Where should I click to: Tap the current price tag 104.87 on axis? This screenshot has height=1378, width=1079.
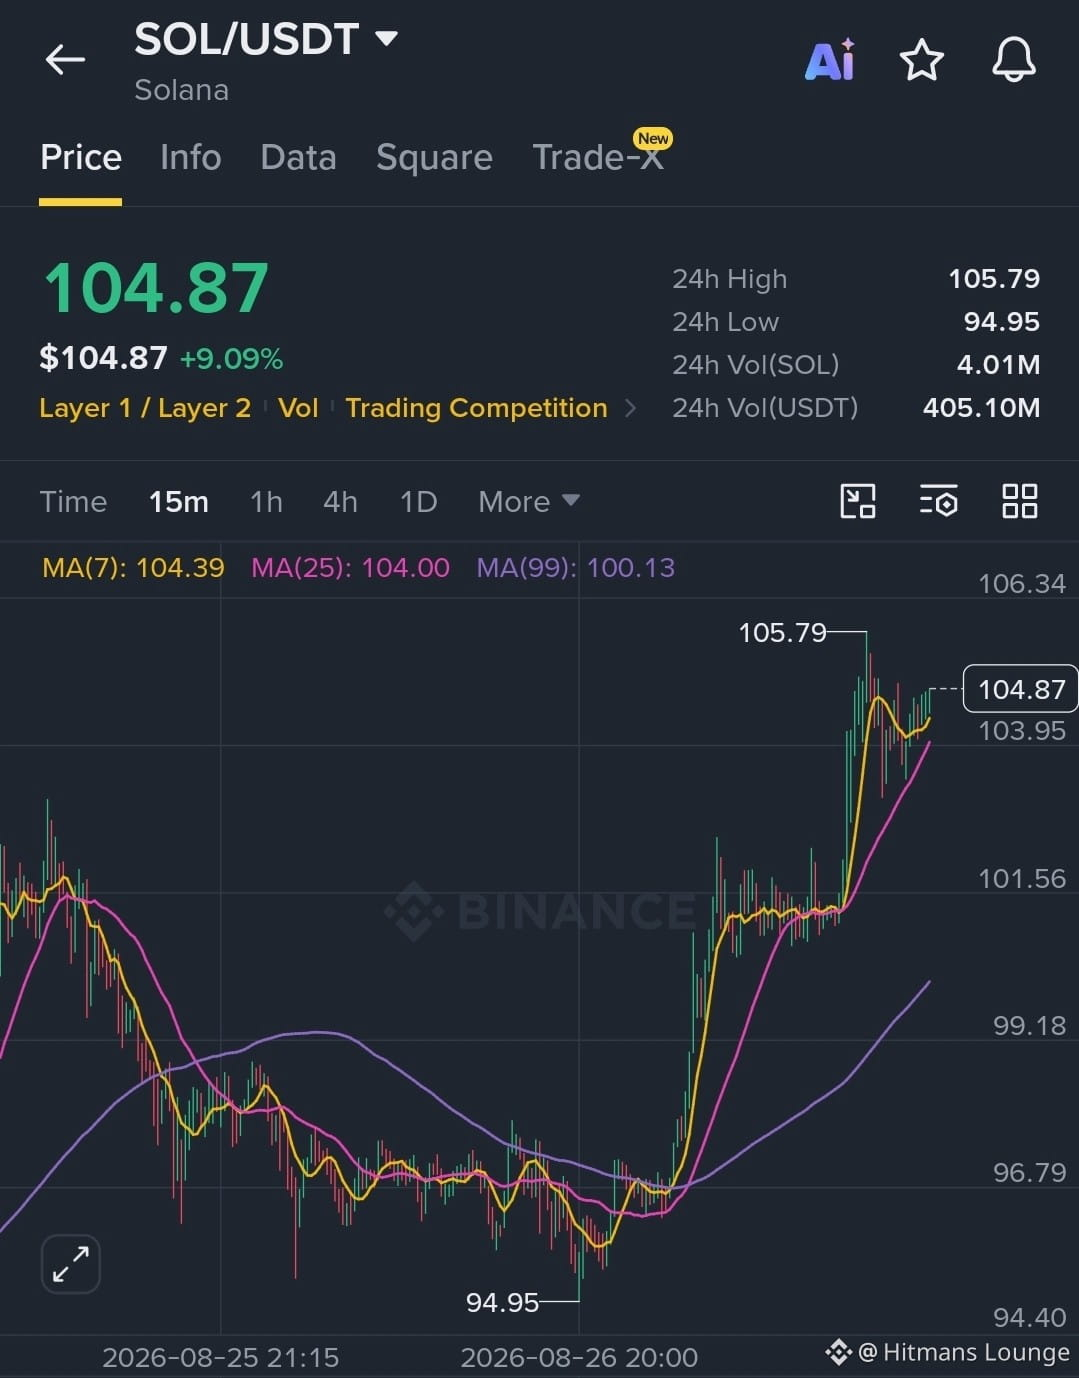coord(1020,689)
